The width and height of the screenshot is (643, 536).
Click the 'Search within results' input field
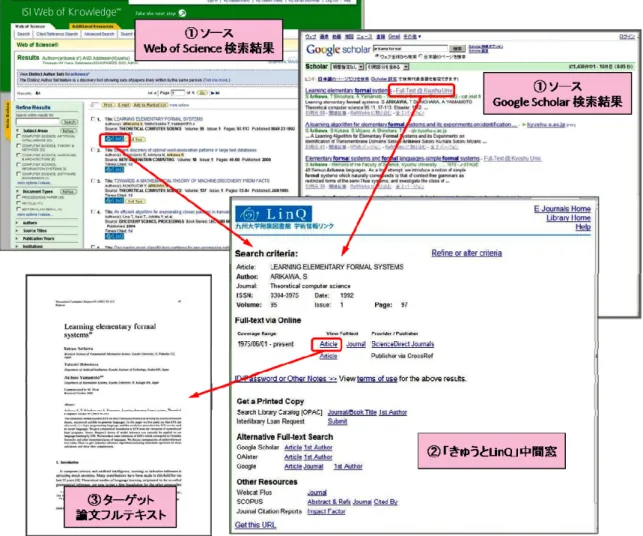coord(38,122)
